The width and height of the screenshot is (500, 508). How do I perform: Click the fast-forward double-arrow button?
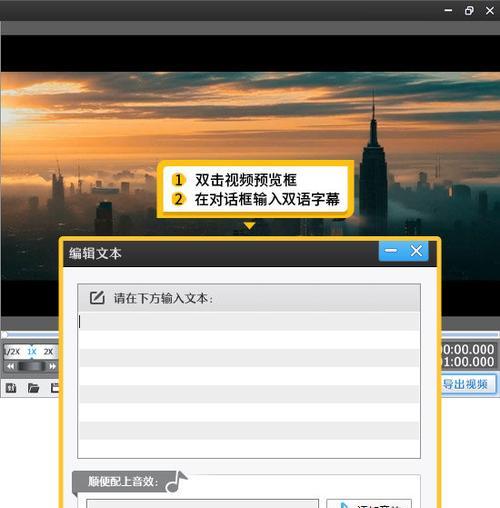pyautogui.click(x=52, y=366)
